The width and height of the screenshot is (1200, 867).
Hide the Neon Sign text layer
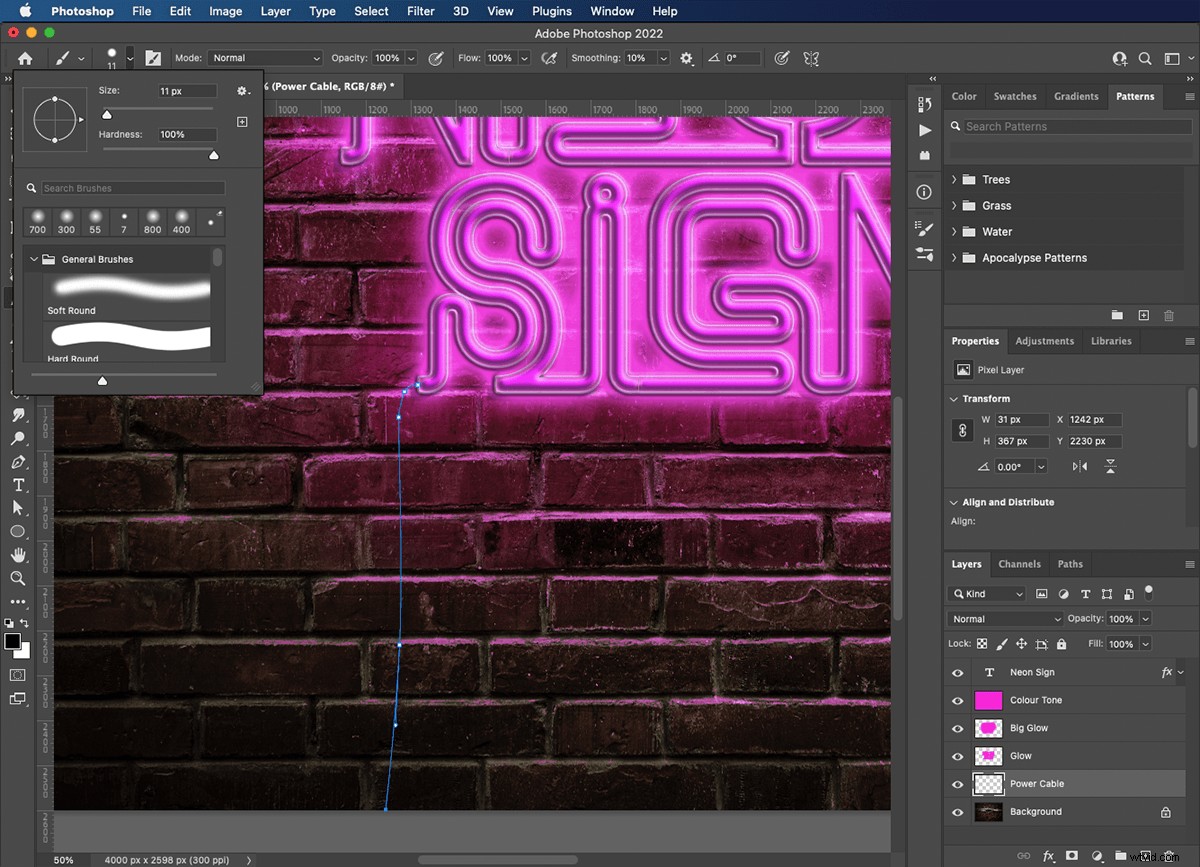click(957, 672)
